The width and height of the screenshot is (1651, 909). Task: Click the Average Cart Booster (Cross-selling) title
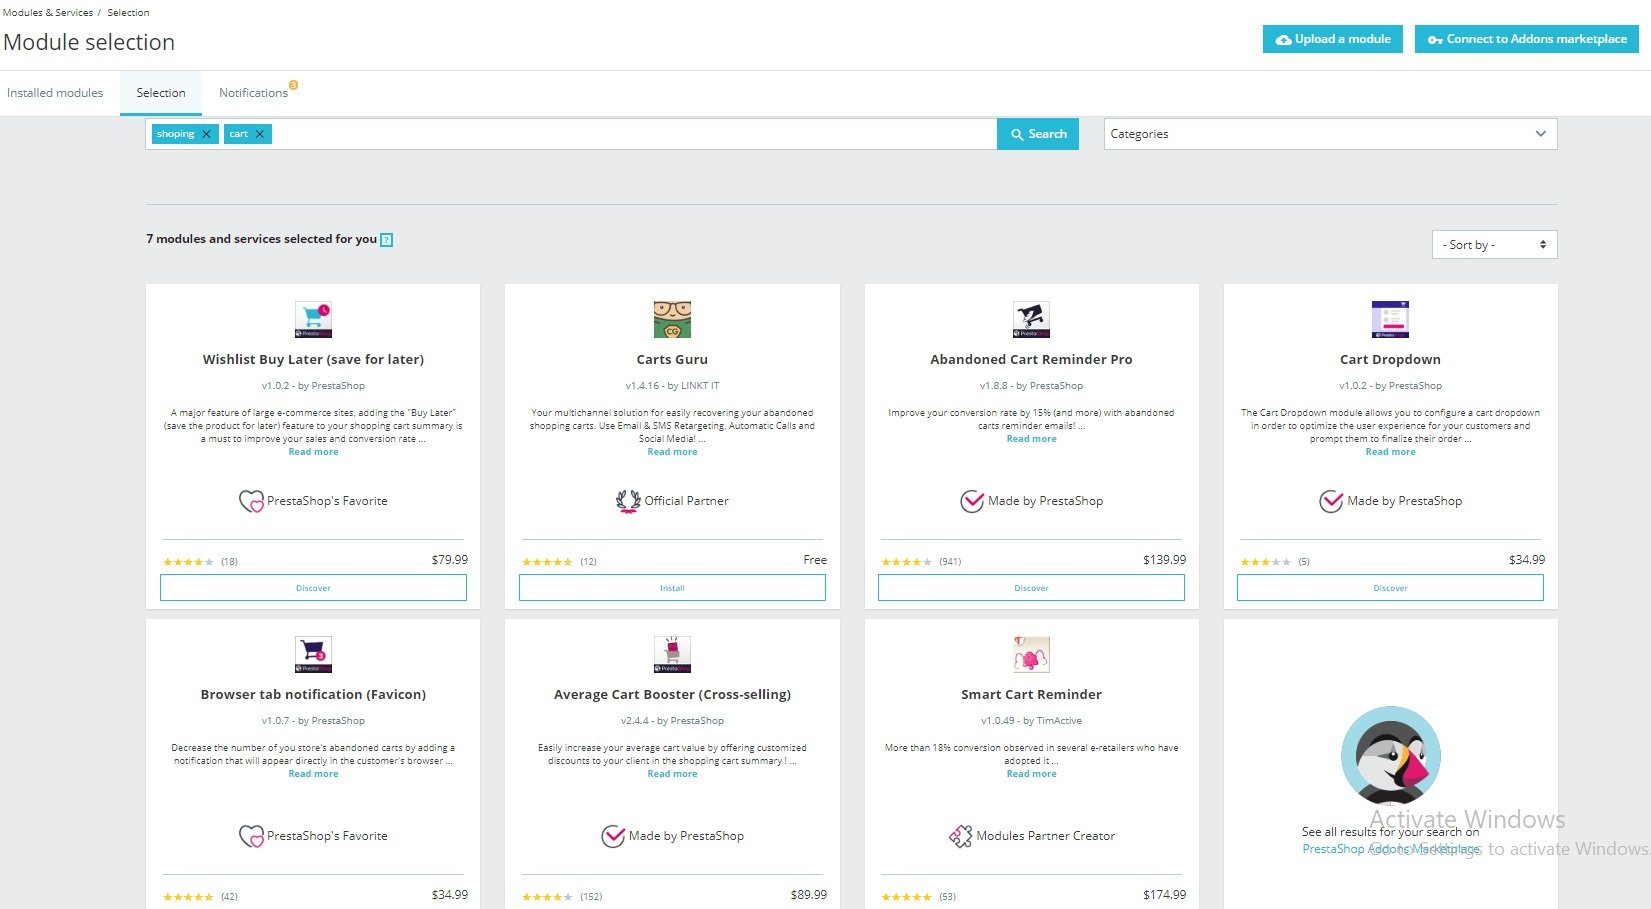coord(672,695)
